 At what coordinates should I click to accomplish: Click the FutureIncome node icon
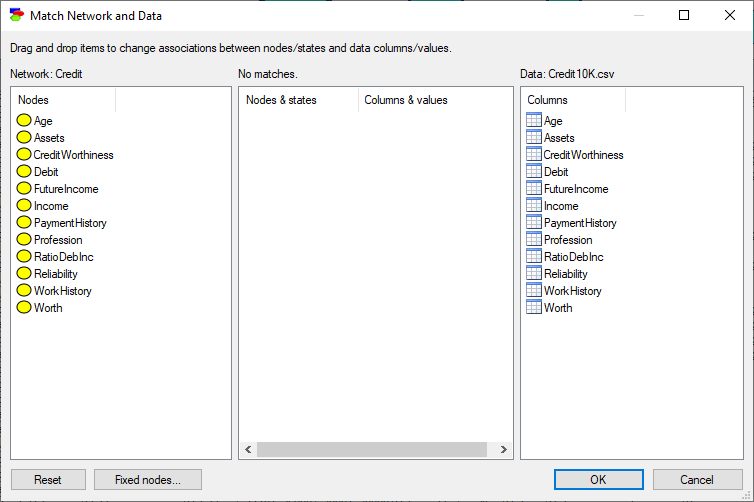click(x=24, y=188)
